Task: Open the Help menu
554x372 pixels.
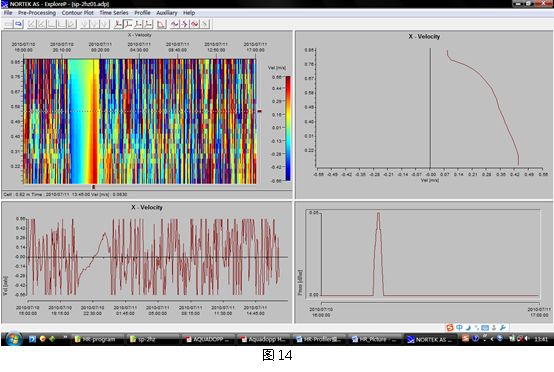Action: pos(189,13)
